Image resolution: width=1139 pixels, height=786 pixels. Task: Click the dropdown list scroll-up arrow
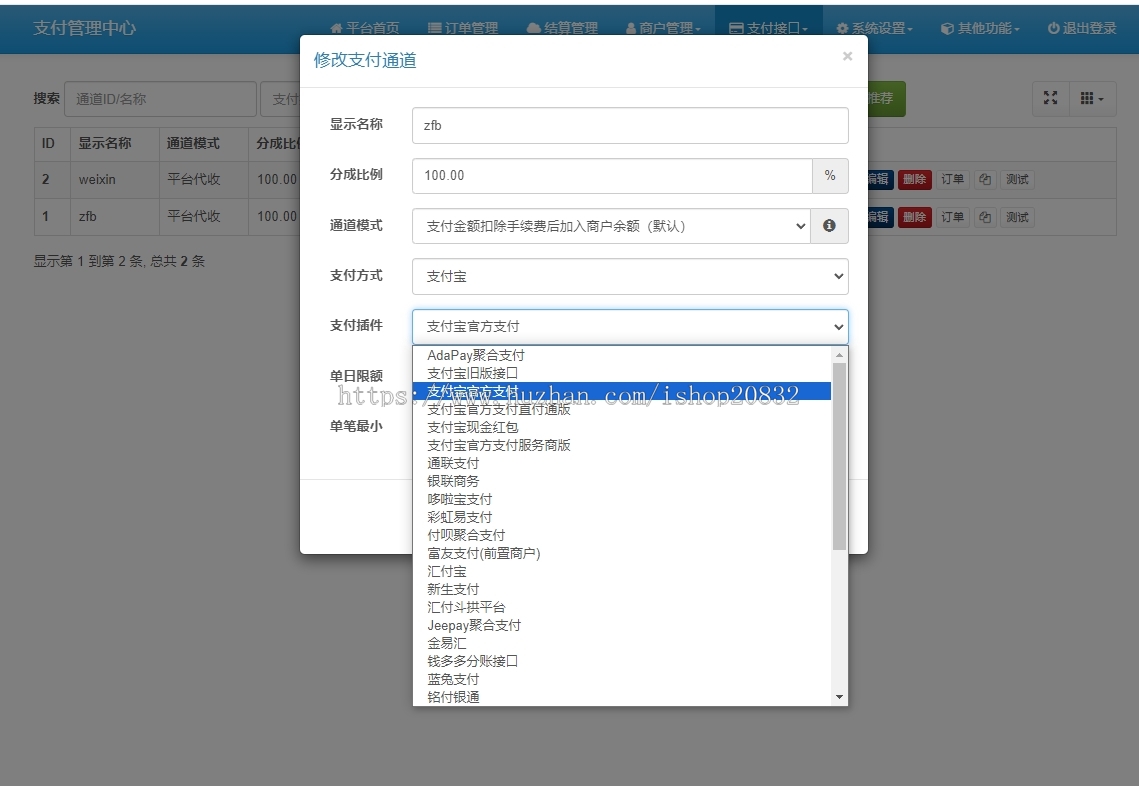tap(839, 354)
